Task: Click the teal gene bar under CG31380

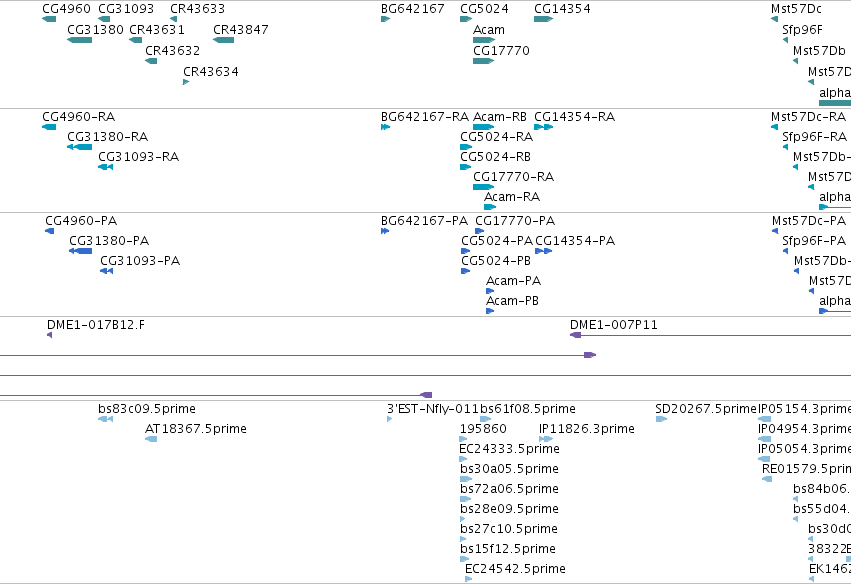Action: (79, 40)
